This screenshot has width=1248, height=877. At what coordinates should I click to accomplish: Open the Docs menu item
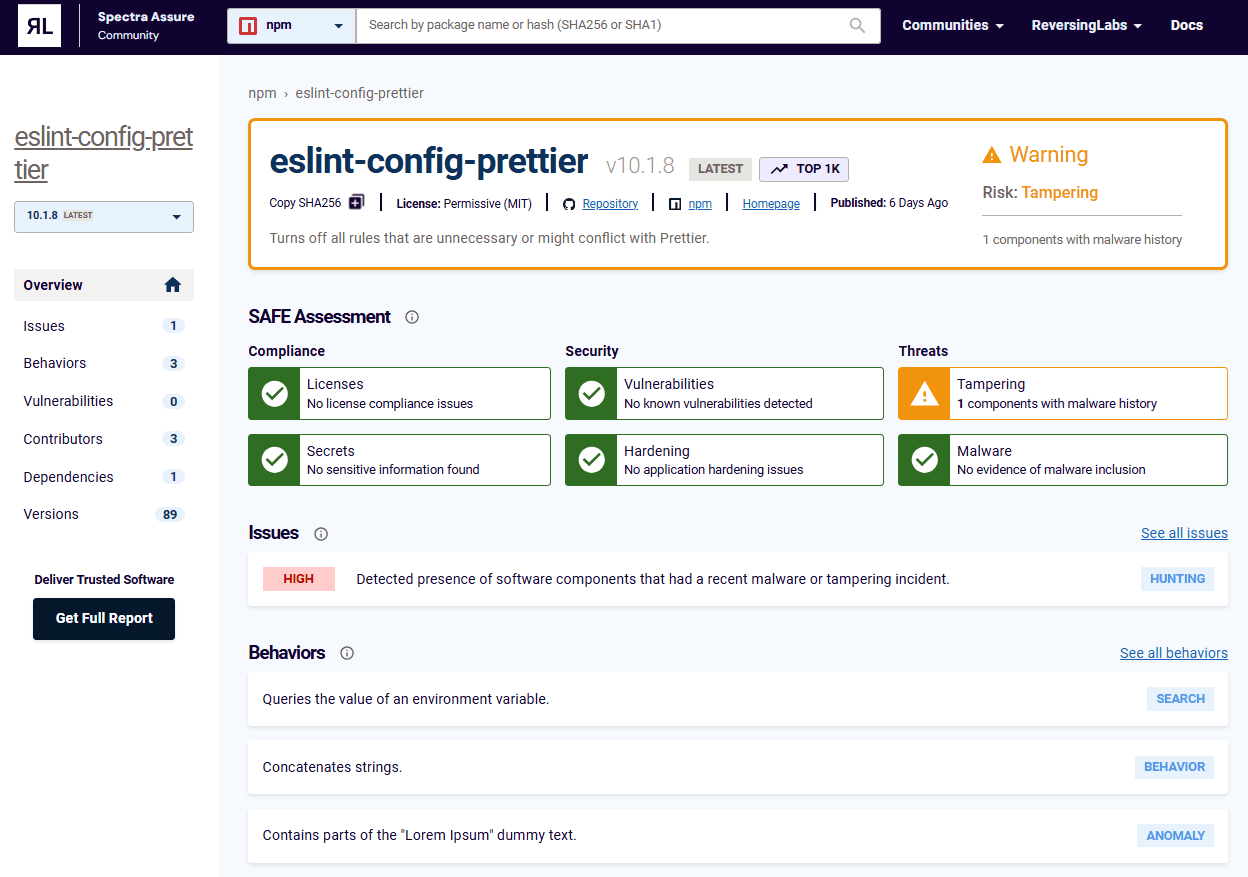tap(1186, 25)
